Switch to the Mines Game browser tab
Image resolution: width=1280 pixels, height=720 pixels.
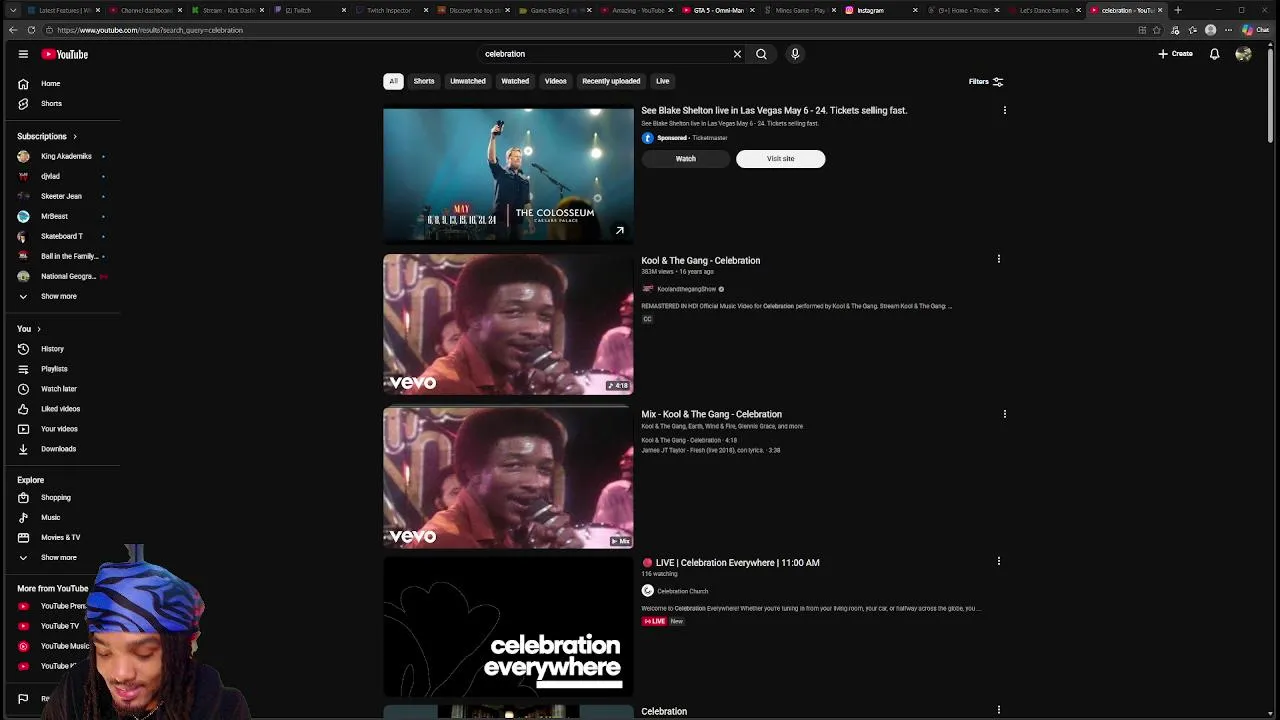800,10
